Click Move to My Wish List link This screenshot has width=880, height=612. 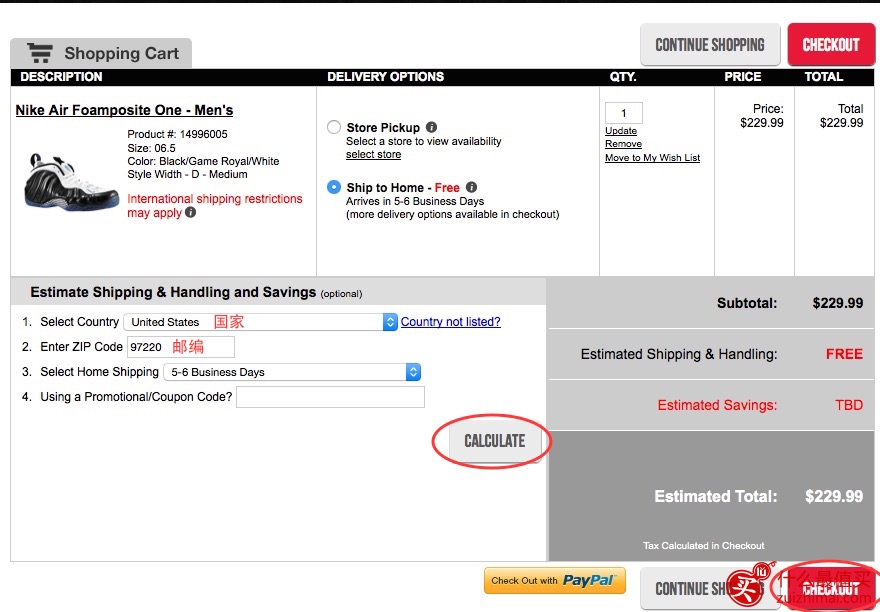[652, 158]
